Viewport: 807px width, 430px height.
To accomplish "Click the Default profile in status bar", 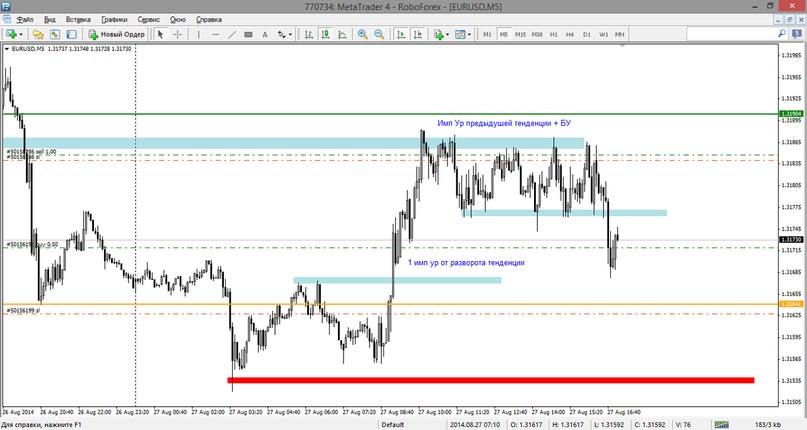I will (x=393, y=425).
